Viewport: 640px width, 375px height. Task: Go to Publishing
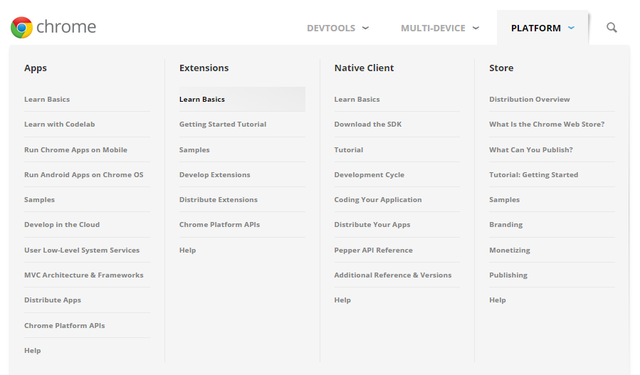point(509,275)
